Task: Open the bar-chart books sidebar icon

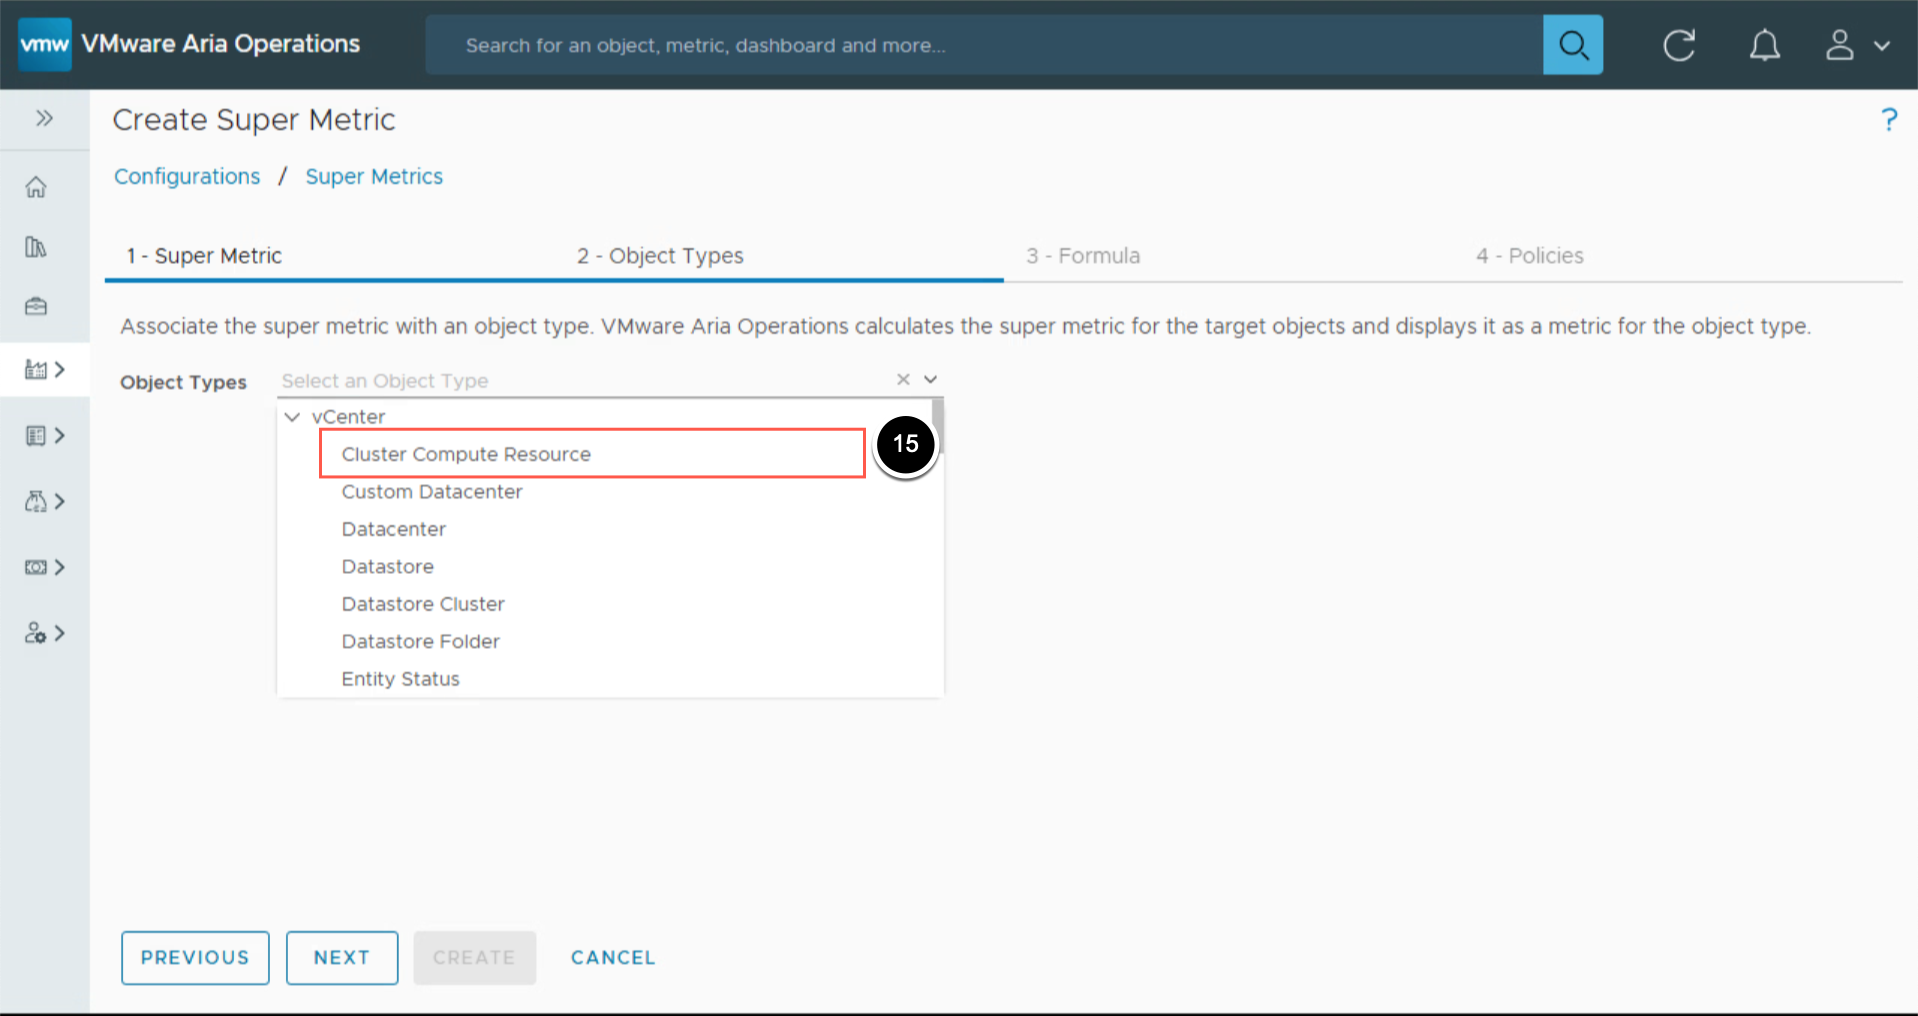Action: [x=36, y=247]
